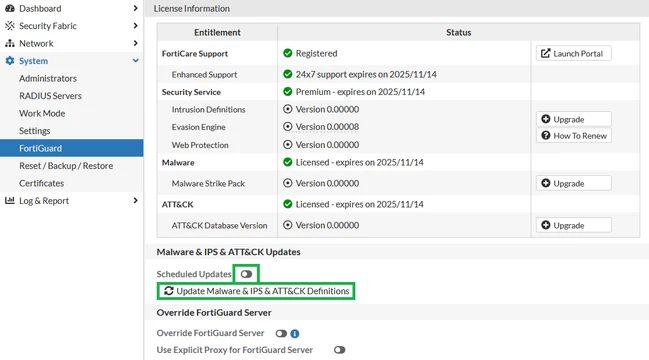Click Evasion Engine Version 0.00008 text

327,127
